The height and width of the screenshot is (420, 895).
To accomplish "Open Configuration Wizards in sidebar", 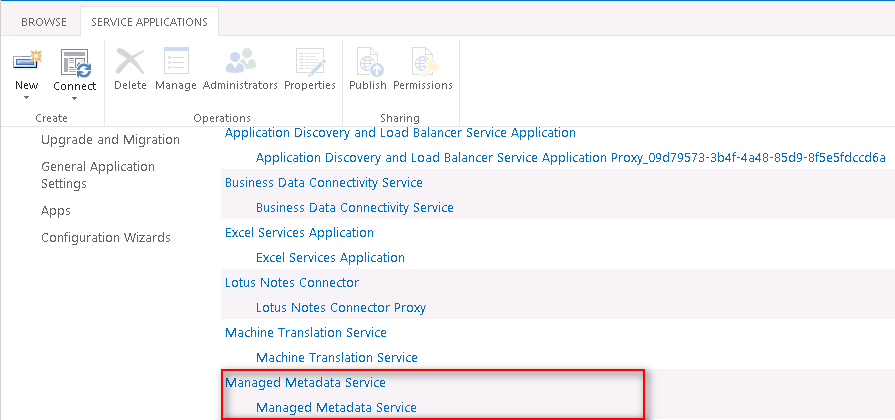I will tap(106, 238).
